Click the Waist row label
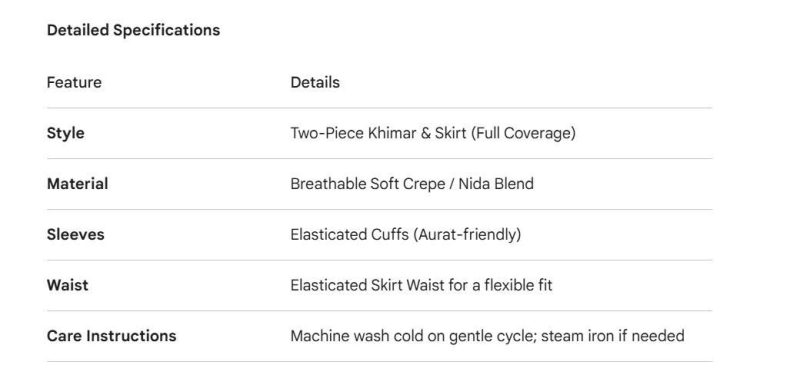The image size is (800, 375). (67, 285)
